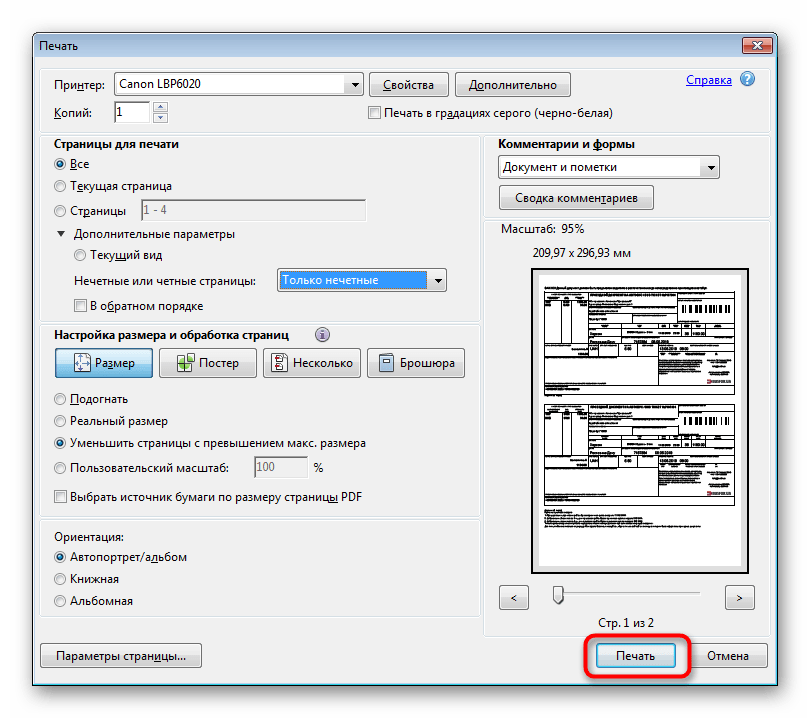Open the printer selection dropdown
This screenshot has height=718, width=810.
(356, 84)
